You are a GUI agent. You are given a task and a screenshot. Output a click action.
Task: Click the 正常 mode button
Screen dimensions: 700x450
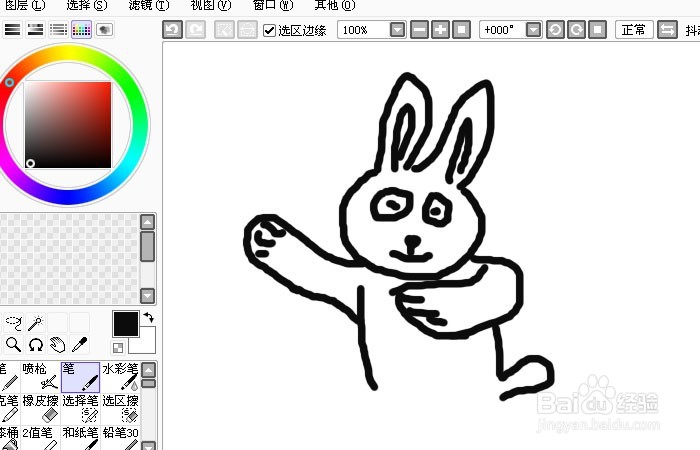click(634, 30)
